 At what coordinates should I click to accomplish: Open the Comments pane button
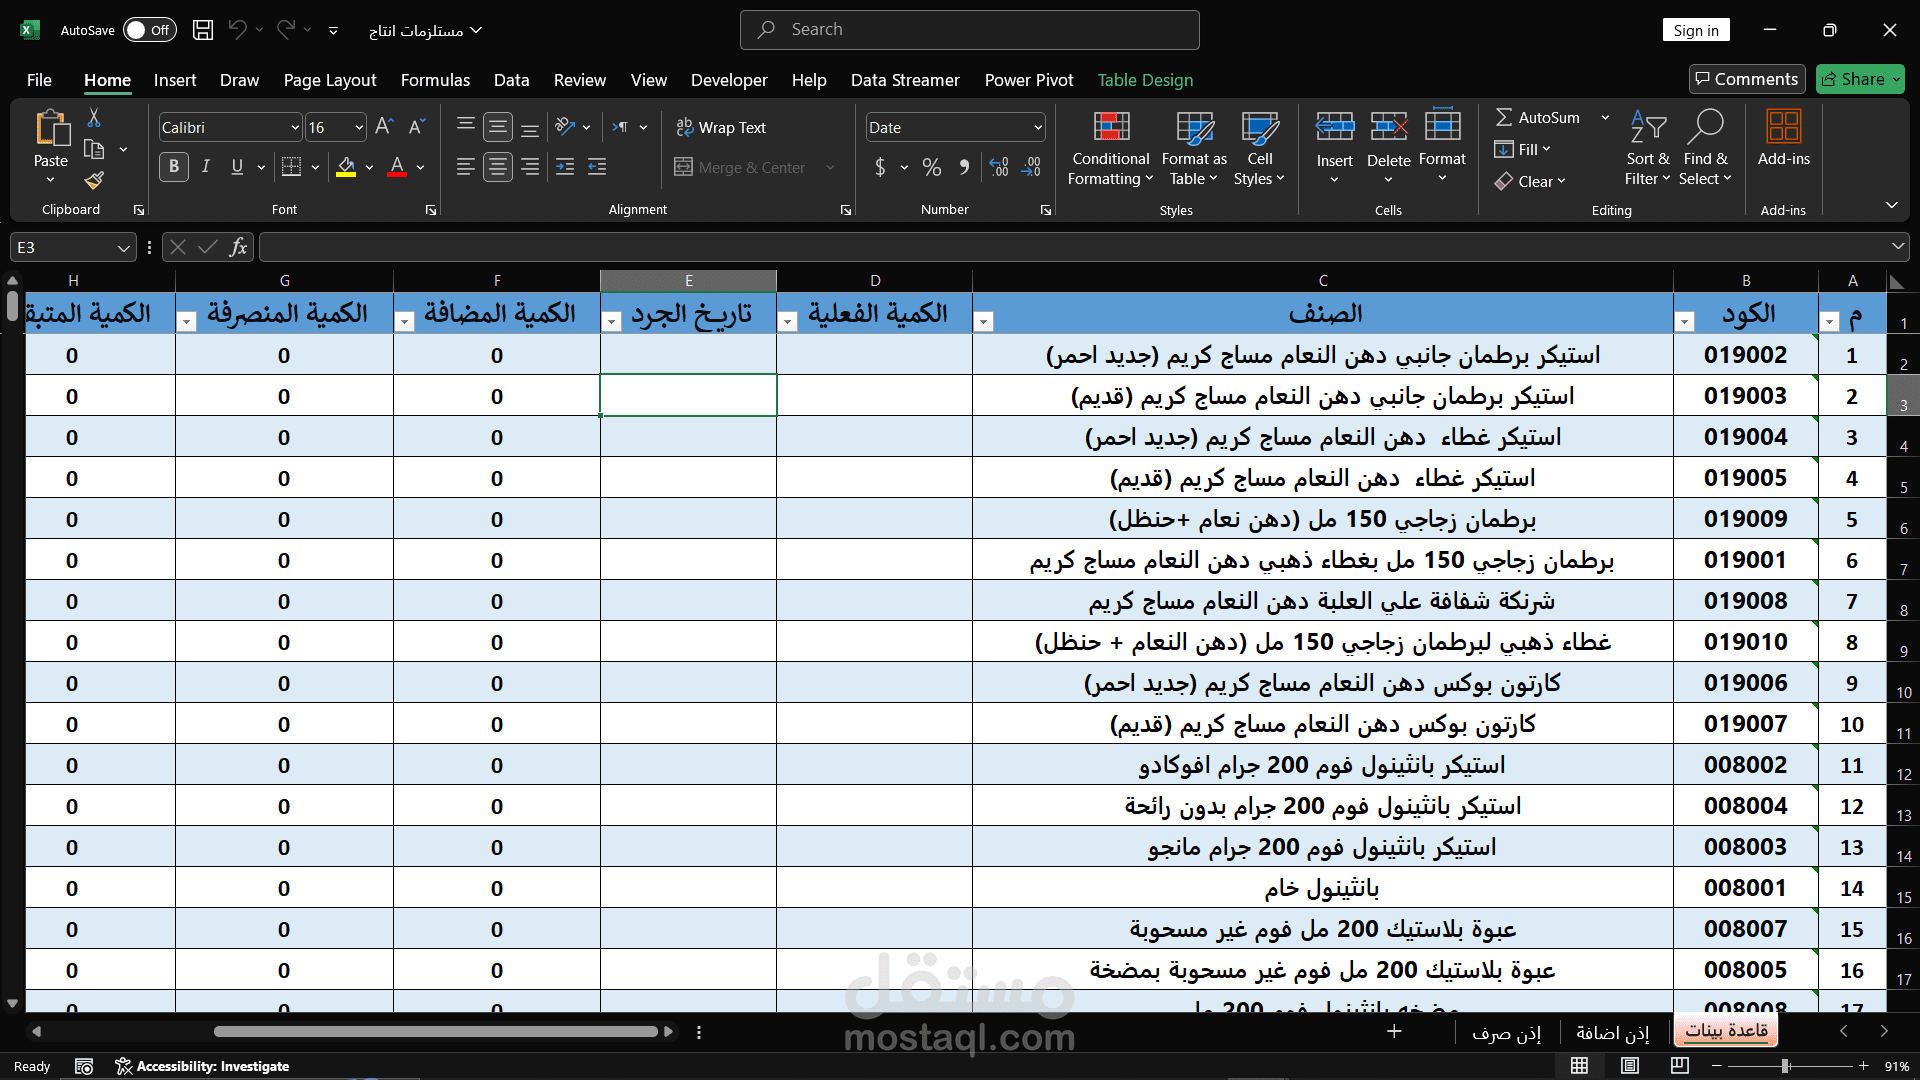1747,79
